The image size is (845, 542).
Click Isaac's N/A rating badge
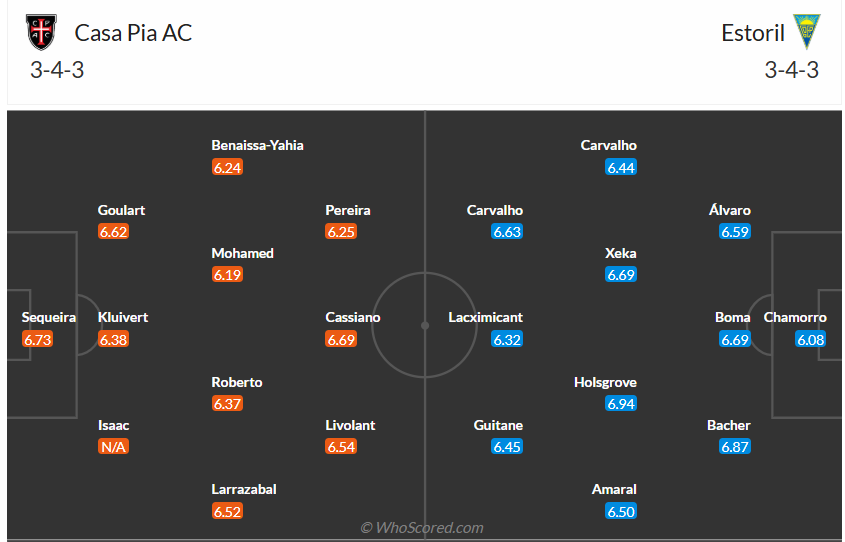[x=113, y=447]
